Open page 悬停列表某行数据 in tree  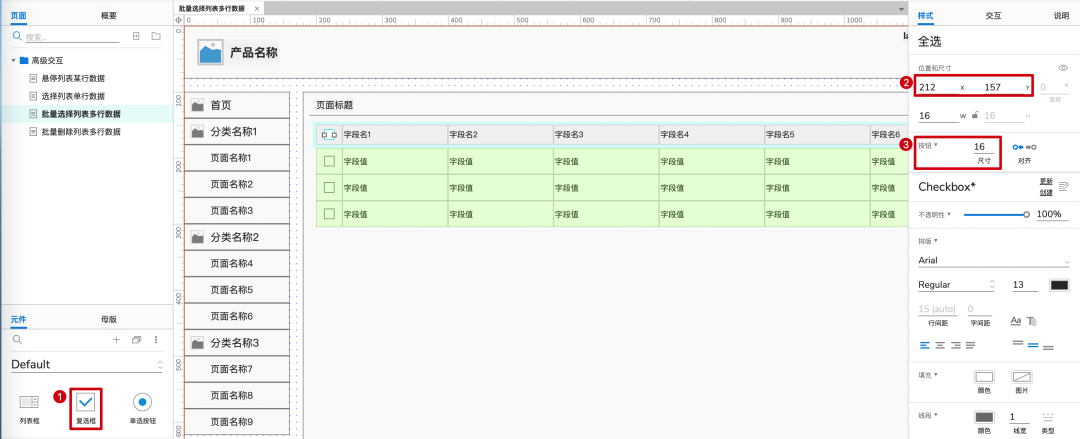tap(72, 79)
